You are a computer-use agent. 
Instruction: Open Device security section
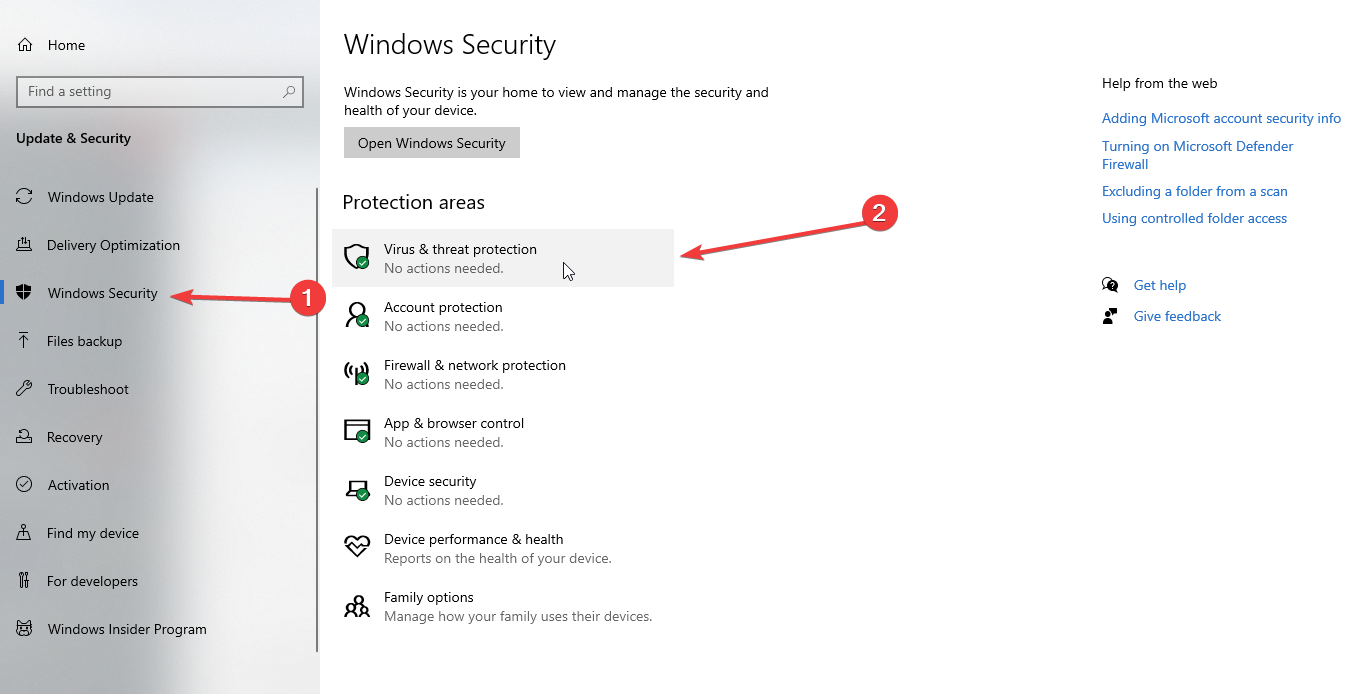pos(430,490)
